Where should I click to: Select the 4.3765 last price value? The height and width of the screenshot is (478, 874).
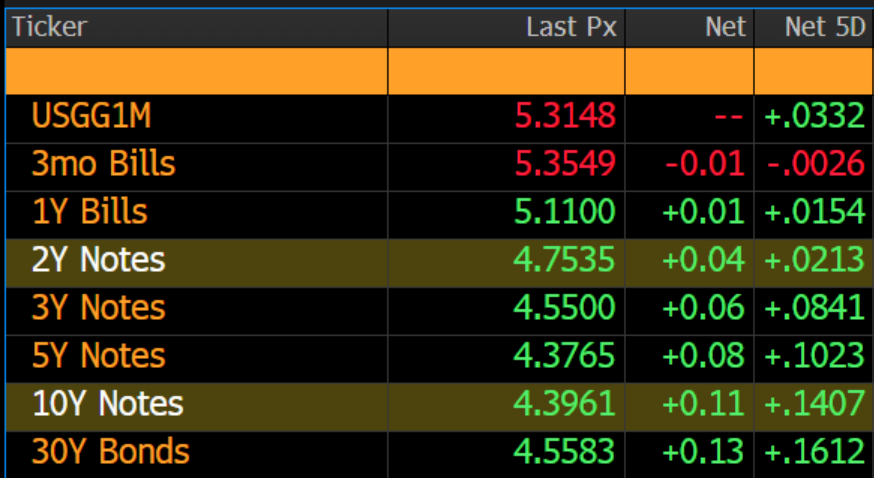point(564,355)
